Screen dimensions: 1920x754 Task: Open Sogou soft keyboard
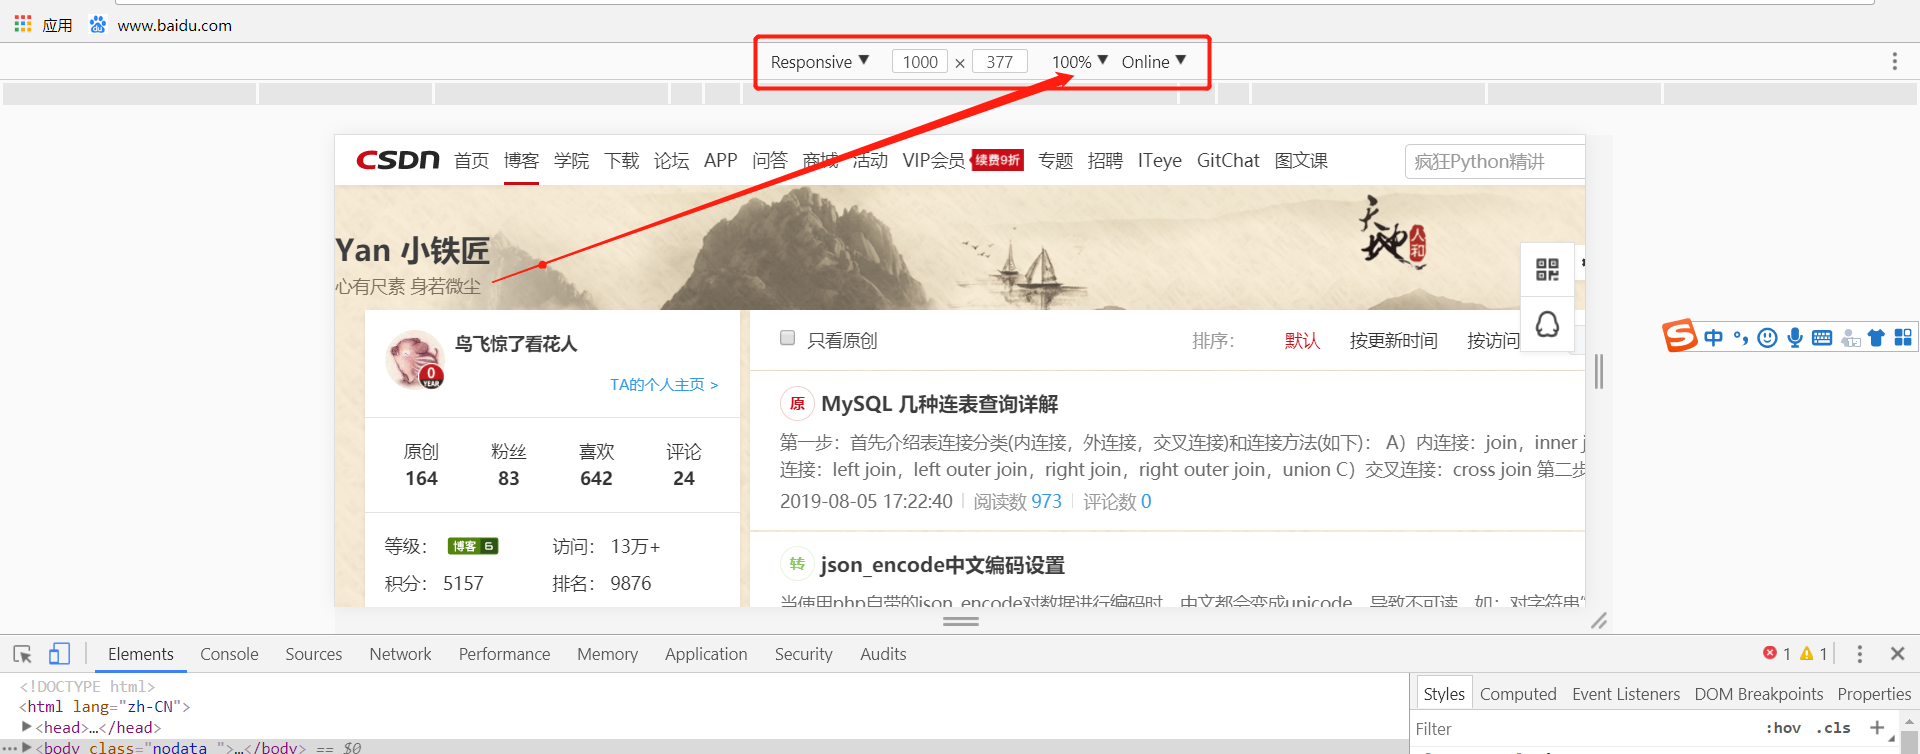(1822, 338)
